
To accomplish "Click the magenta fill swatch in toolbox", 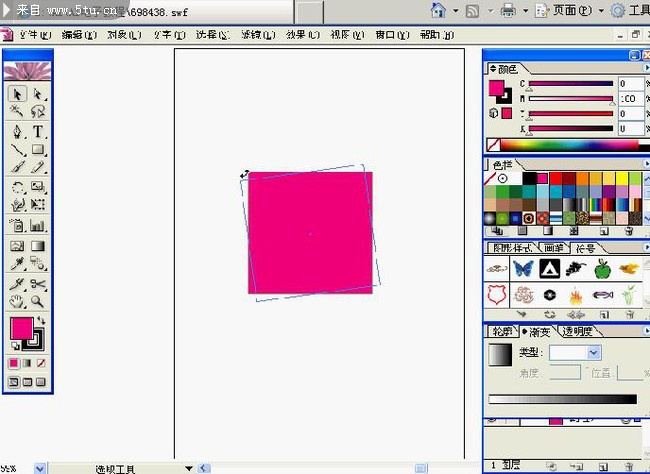I will tap(21, 328).
